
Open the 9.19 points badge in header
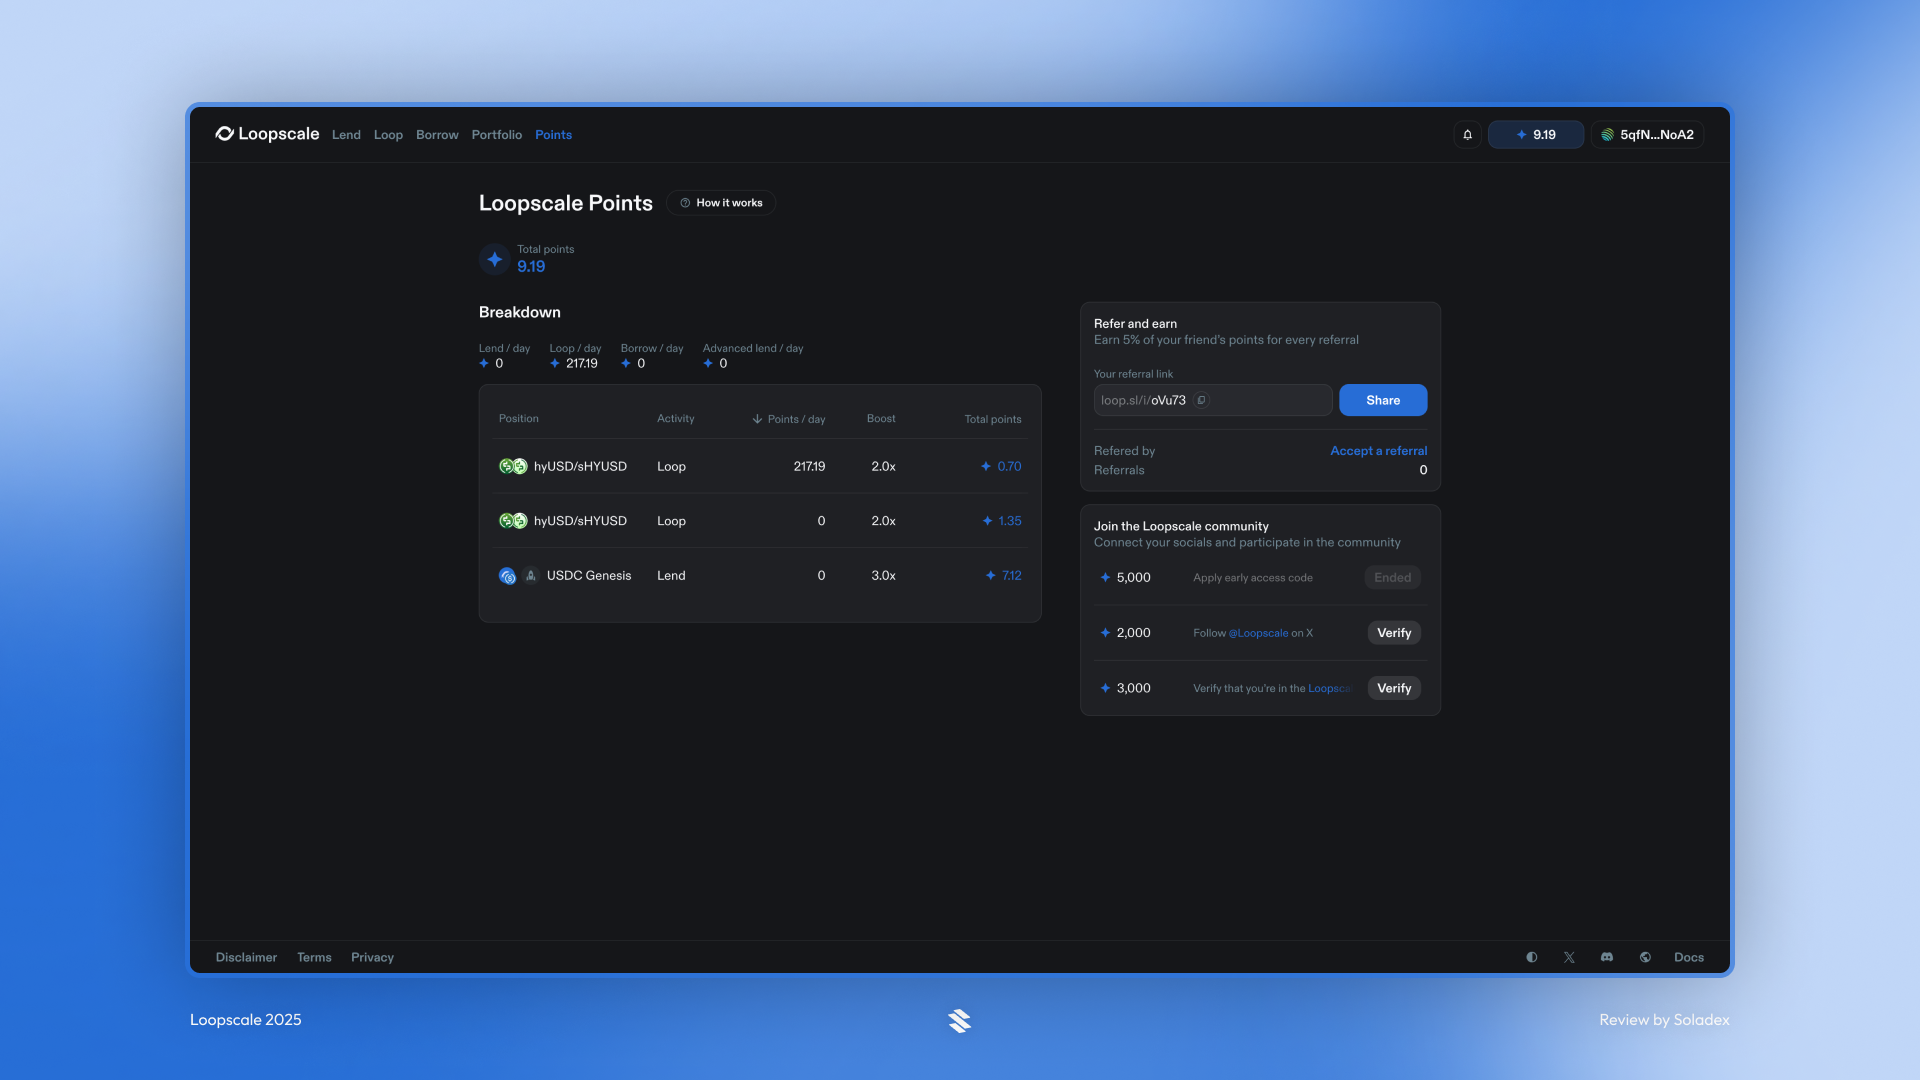(x=1535, y=135)
